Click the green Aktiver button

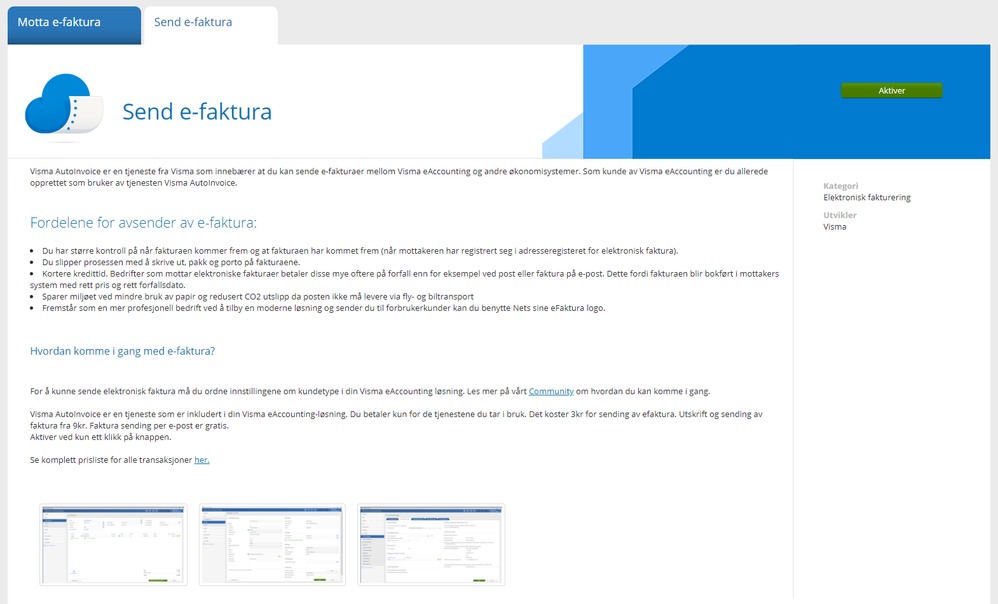[891, 90]
